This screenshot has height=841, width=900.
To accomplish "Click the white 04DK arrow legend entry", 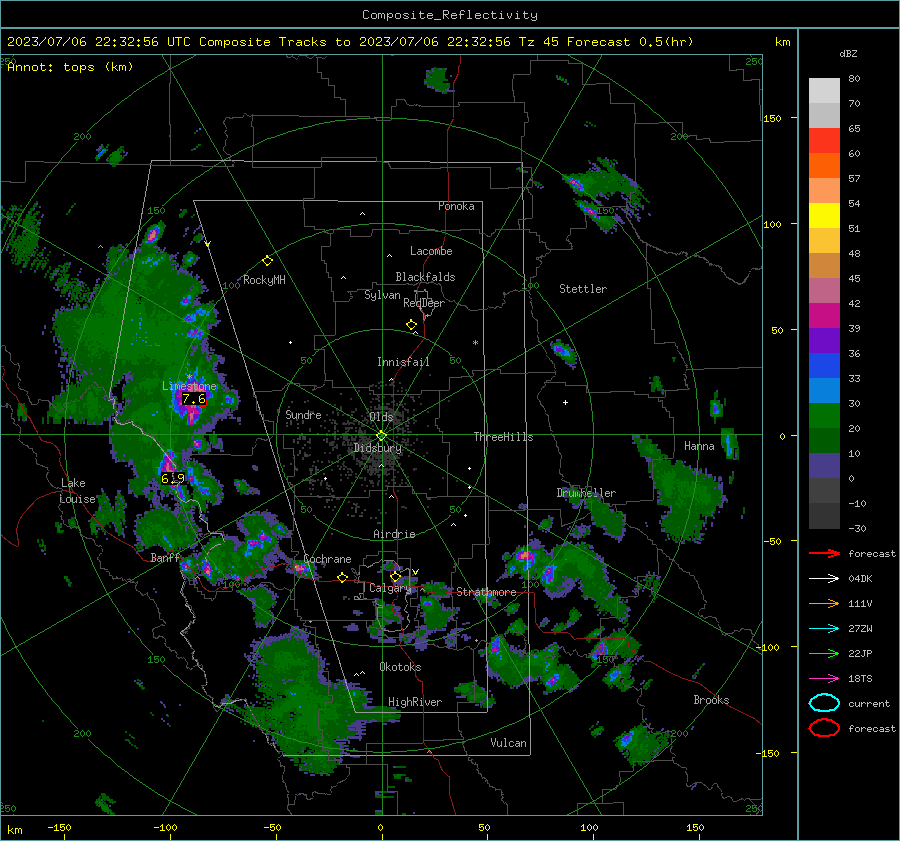I will 824,579.
